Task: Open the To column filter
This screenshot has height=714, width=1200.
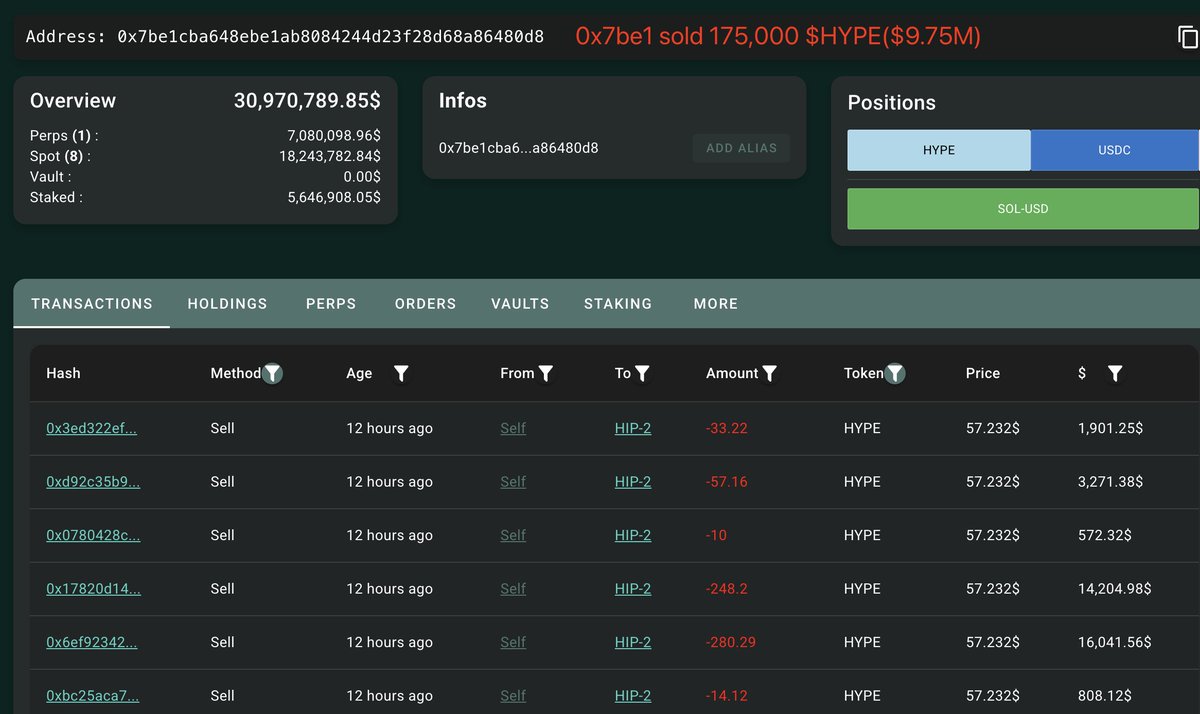Action: (642, 373)
